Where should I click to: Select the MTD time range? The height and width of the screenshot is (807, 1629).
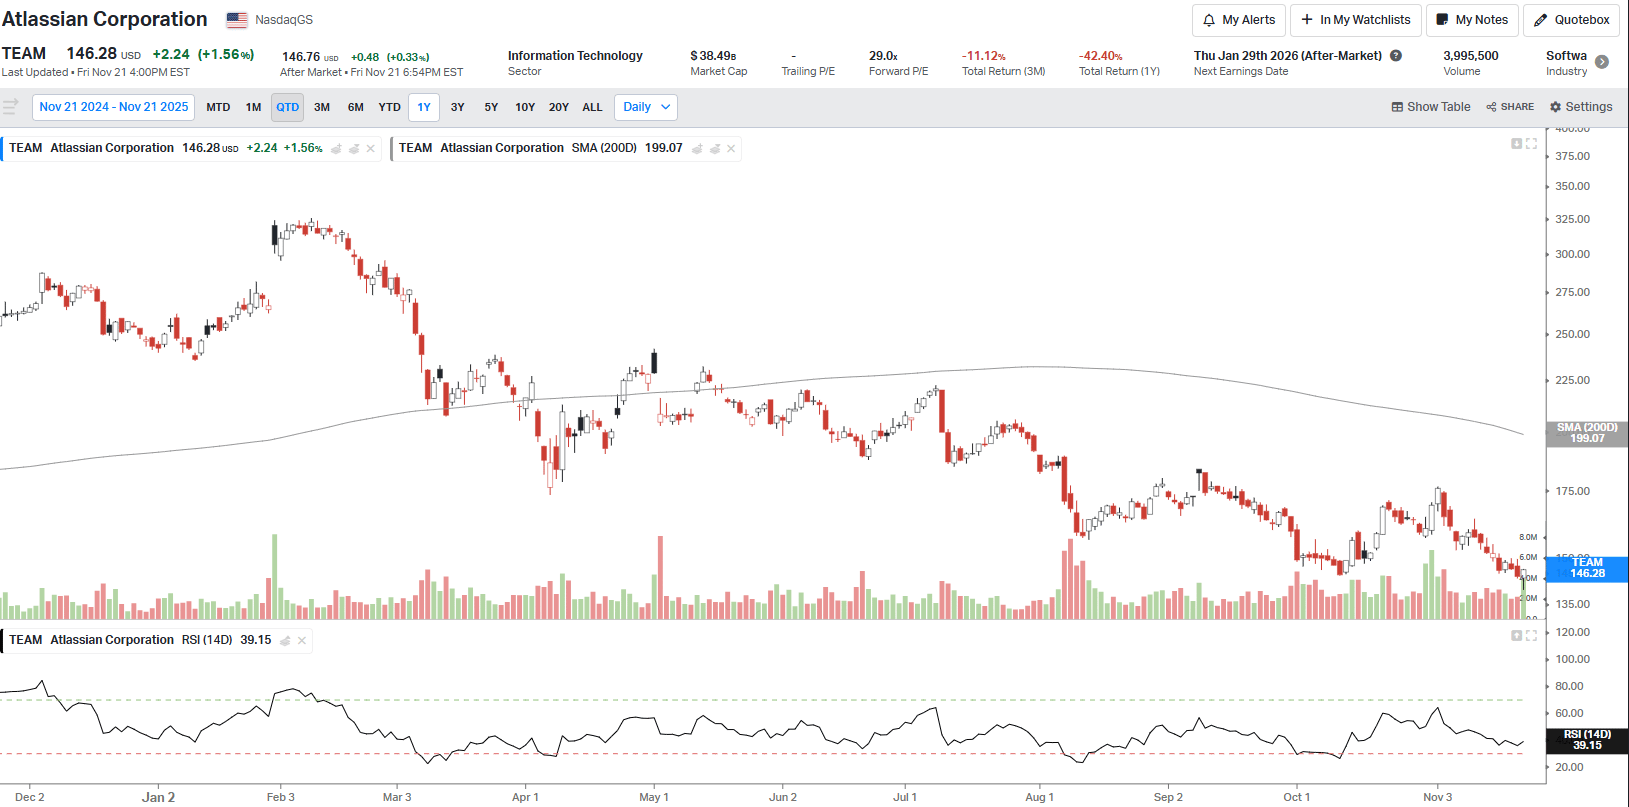click(218, 107)
